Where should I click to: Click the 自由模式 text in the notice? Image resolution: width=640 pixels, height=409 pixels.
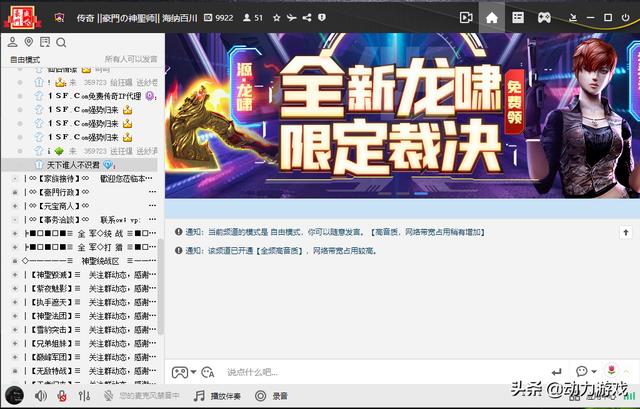pos(287,232)
